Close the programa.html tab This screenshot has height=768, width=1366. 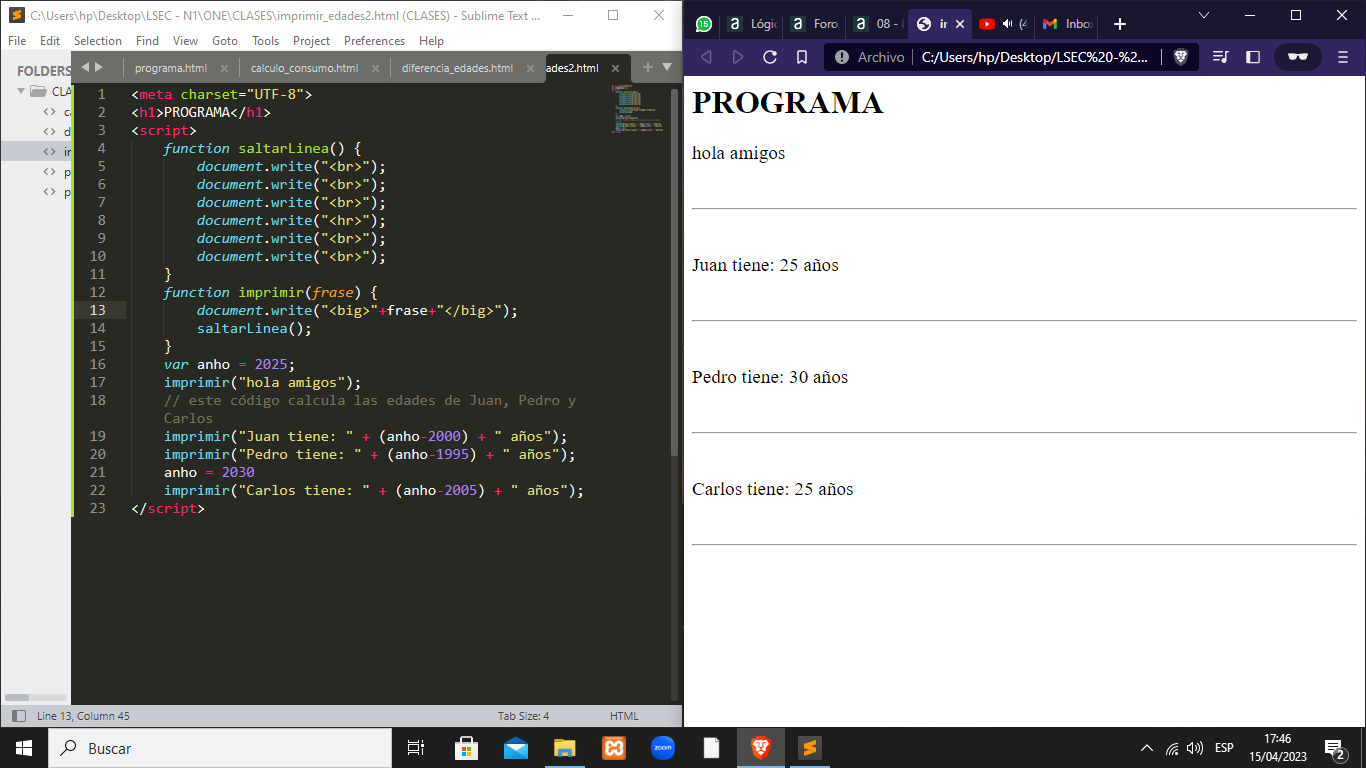tap(224, 68)
